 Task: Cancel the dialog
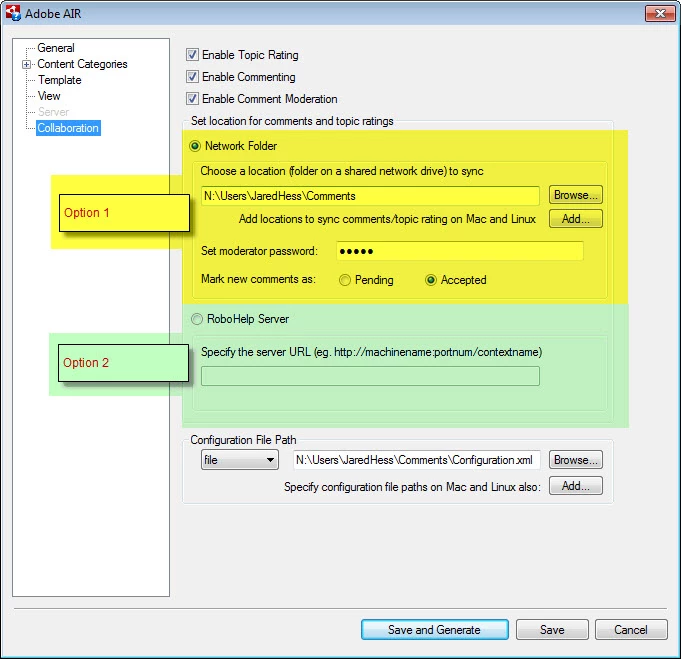point(631,629)
